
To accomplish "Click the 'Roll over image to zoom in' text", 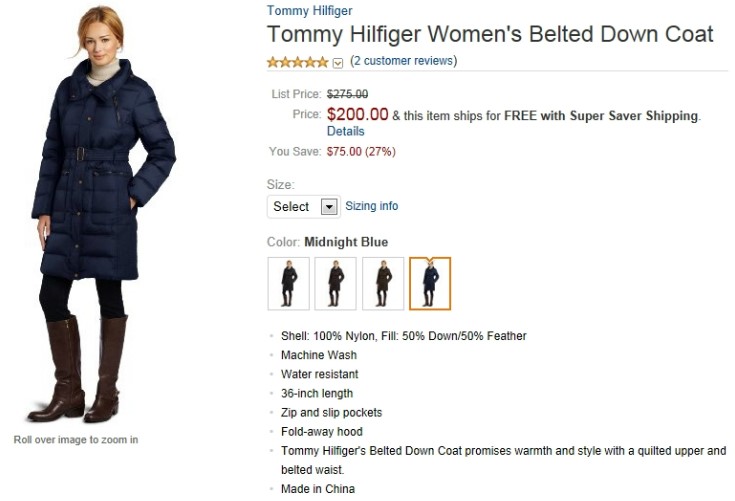I will (76, 440).
